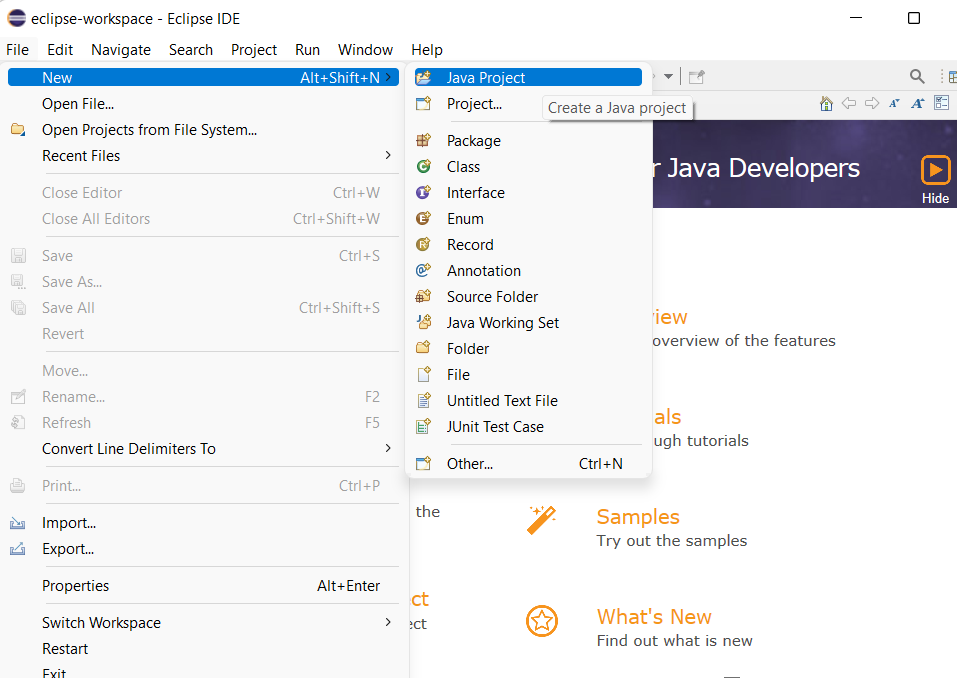Click the toolbar overflow dots menu

click(941, 75)
